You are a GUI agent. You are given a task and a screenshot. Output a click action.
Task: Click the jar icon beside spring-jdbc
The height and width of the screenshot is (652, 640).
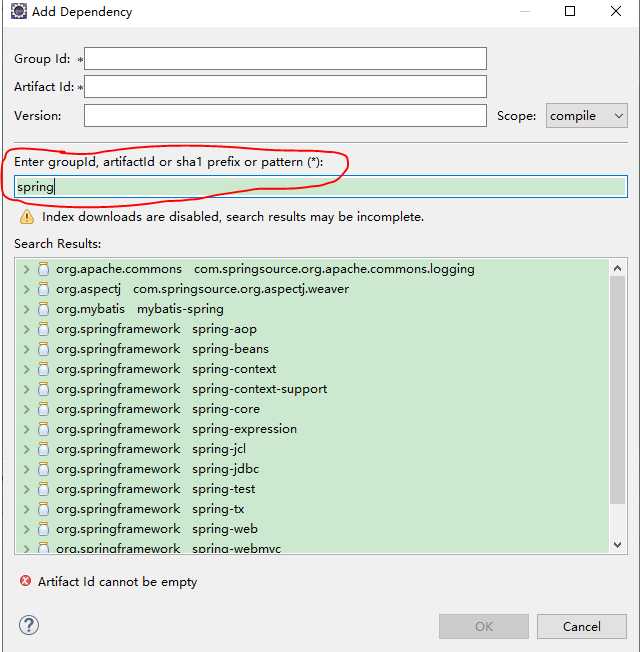point(43,469)
